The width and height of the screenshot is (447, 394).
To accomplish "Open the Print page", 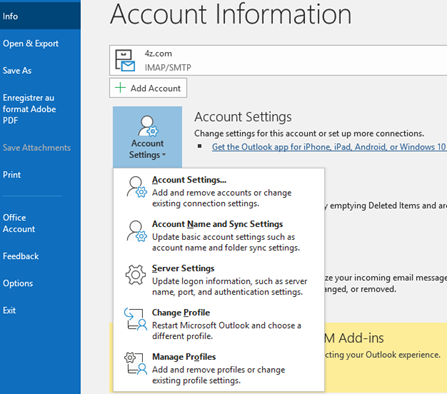I will click(x=12, y=175).
